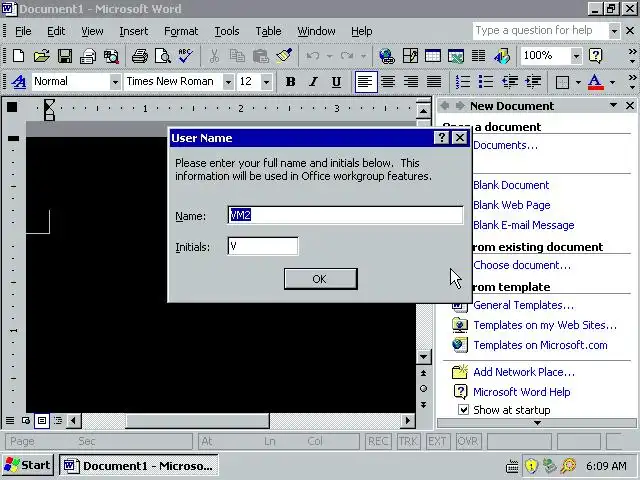Image resolution: width=640 pixels, height=480 pixels.
Task: Open the Edit menu
Action: coord(56,31)
